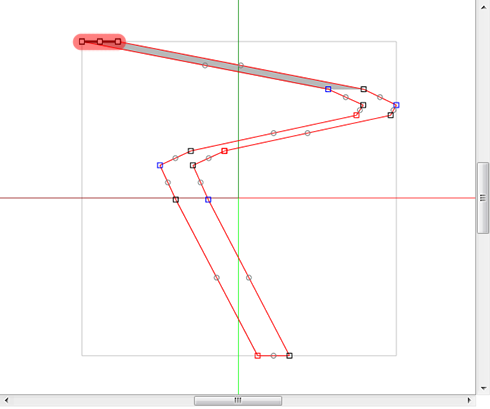Select the blue node on the horizontal axis line

click(208, 200)
